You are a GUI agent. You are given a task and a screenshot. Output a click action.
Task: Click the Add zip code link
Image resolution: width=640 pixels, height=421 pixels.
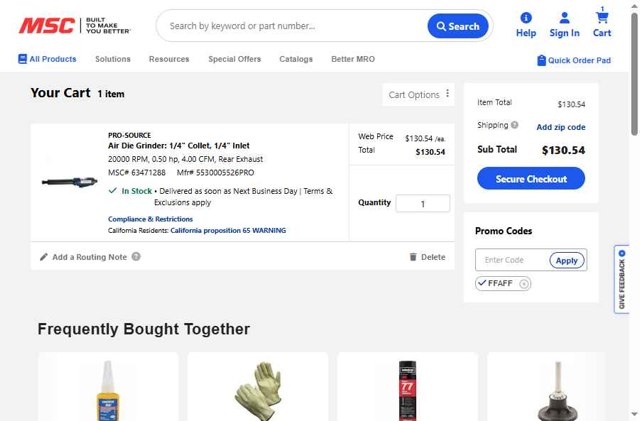click(560, 127)
